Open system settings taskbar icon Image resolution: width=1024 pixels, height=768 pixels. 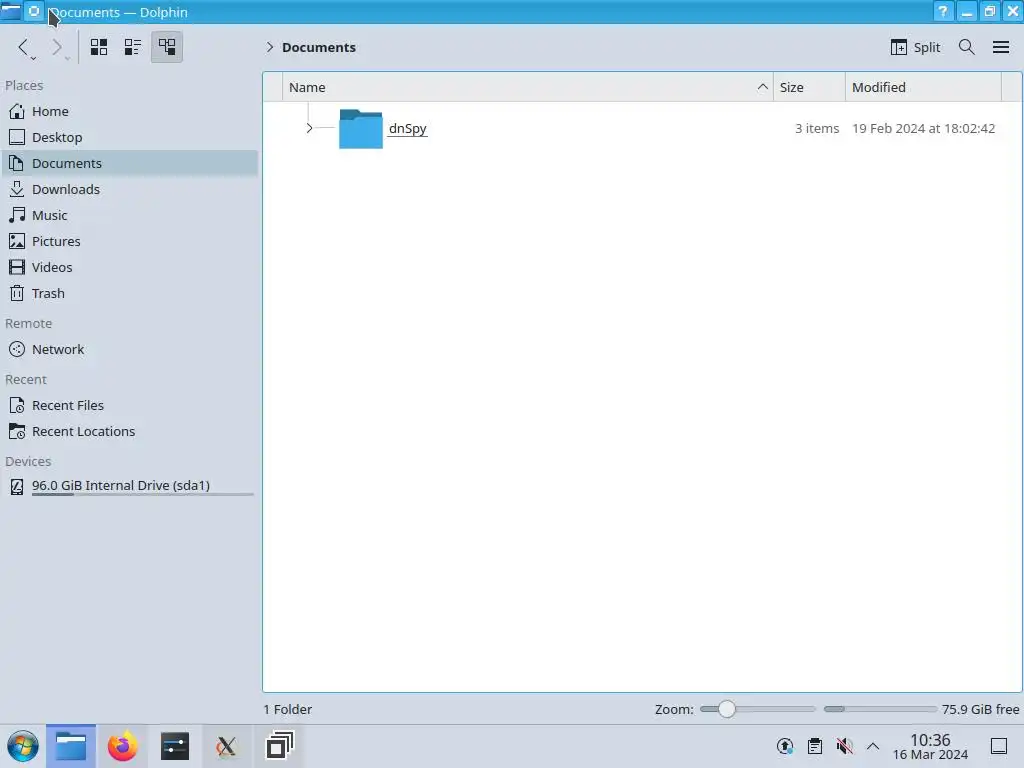(174, 746)
